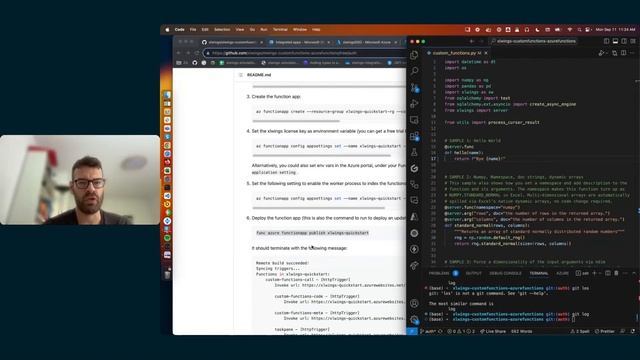Image resolution: width=640 pixels, height=360 pixels.
Task: Click the remote window indicator in status bar
Action: [412, 331]
